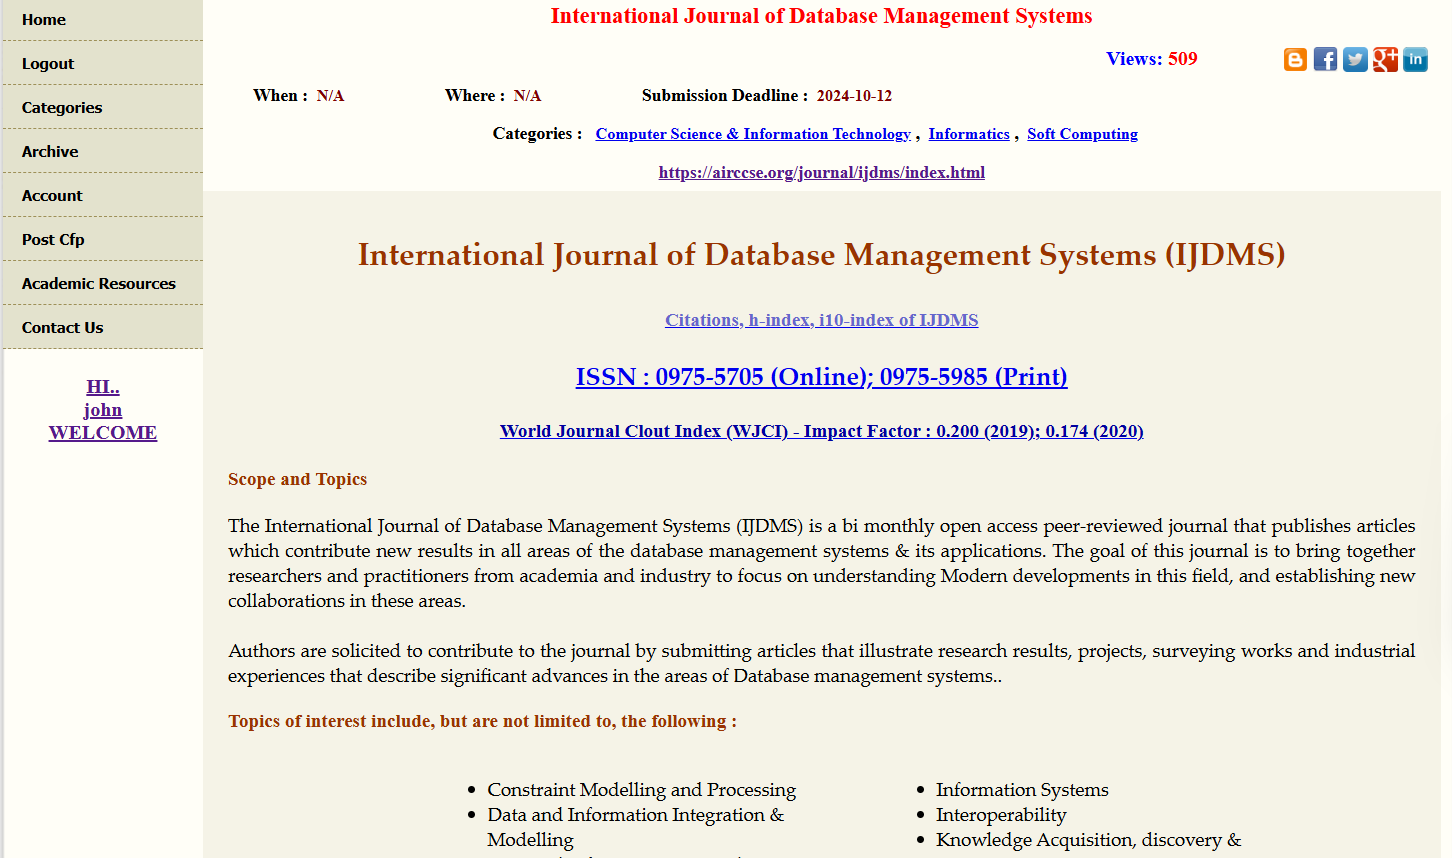Open Account menu item
The image size is (1452, 858).
(x=102, y=196)
